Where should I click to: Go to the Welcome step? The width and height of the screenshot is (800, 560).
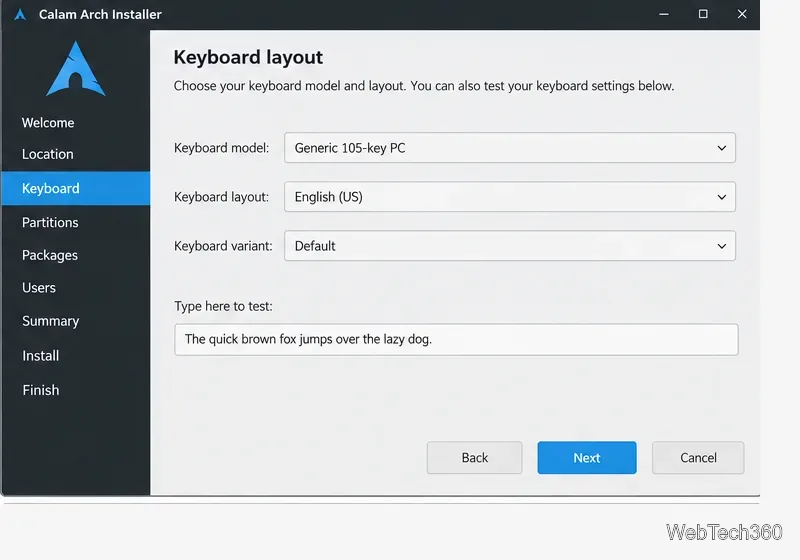(x=48, y=123)
